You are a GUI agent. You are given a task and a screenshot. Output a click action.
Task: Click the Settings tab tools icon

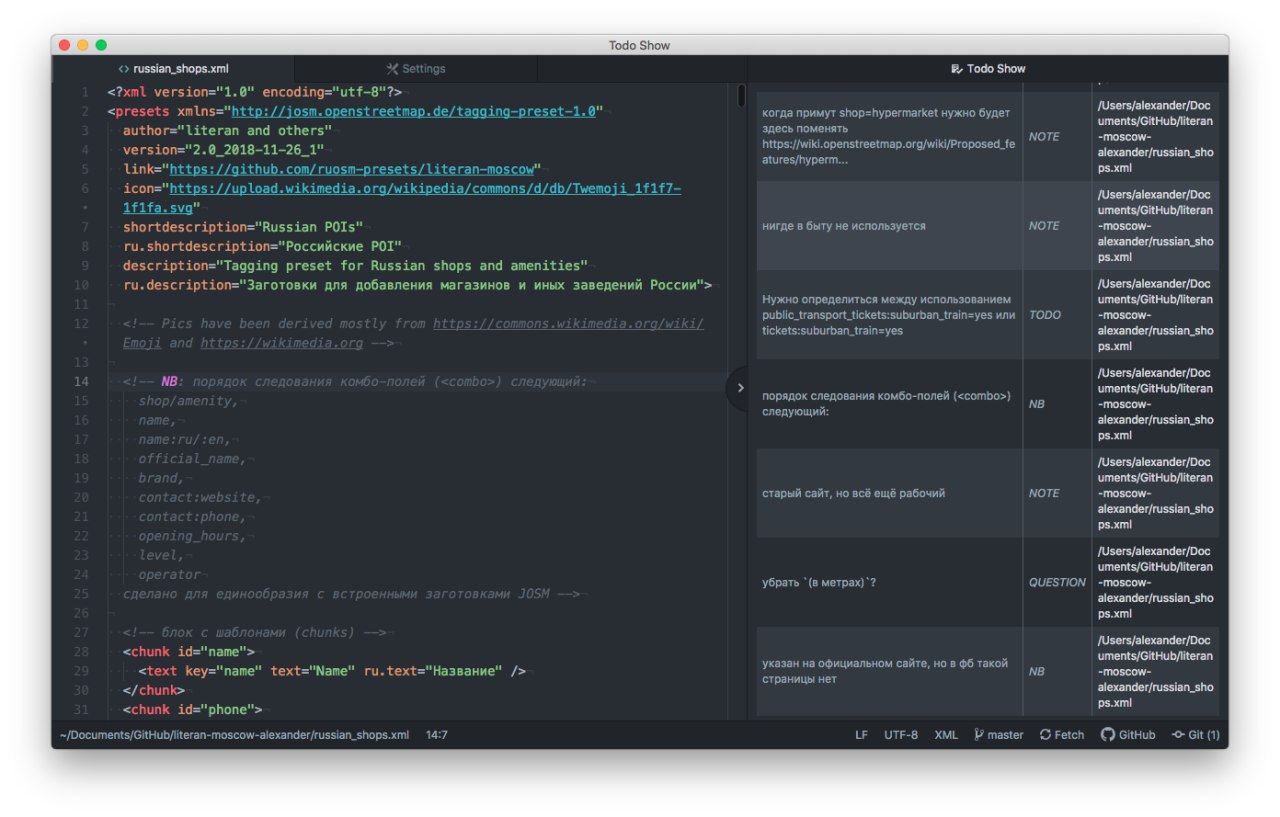pyautogui.click(x=392, y=69)
